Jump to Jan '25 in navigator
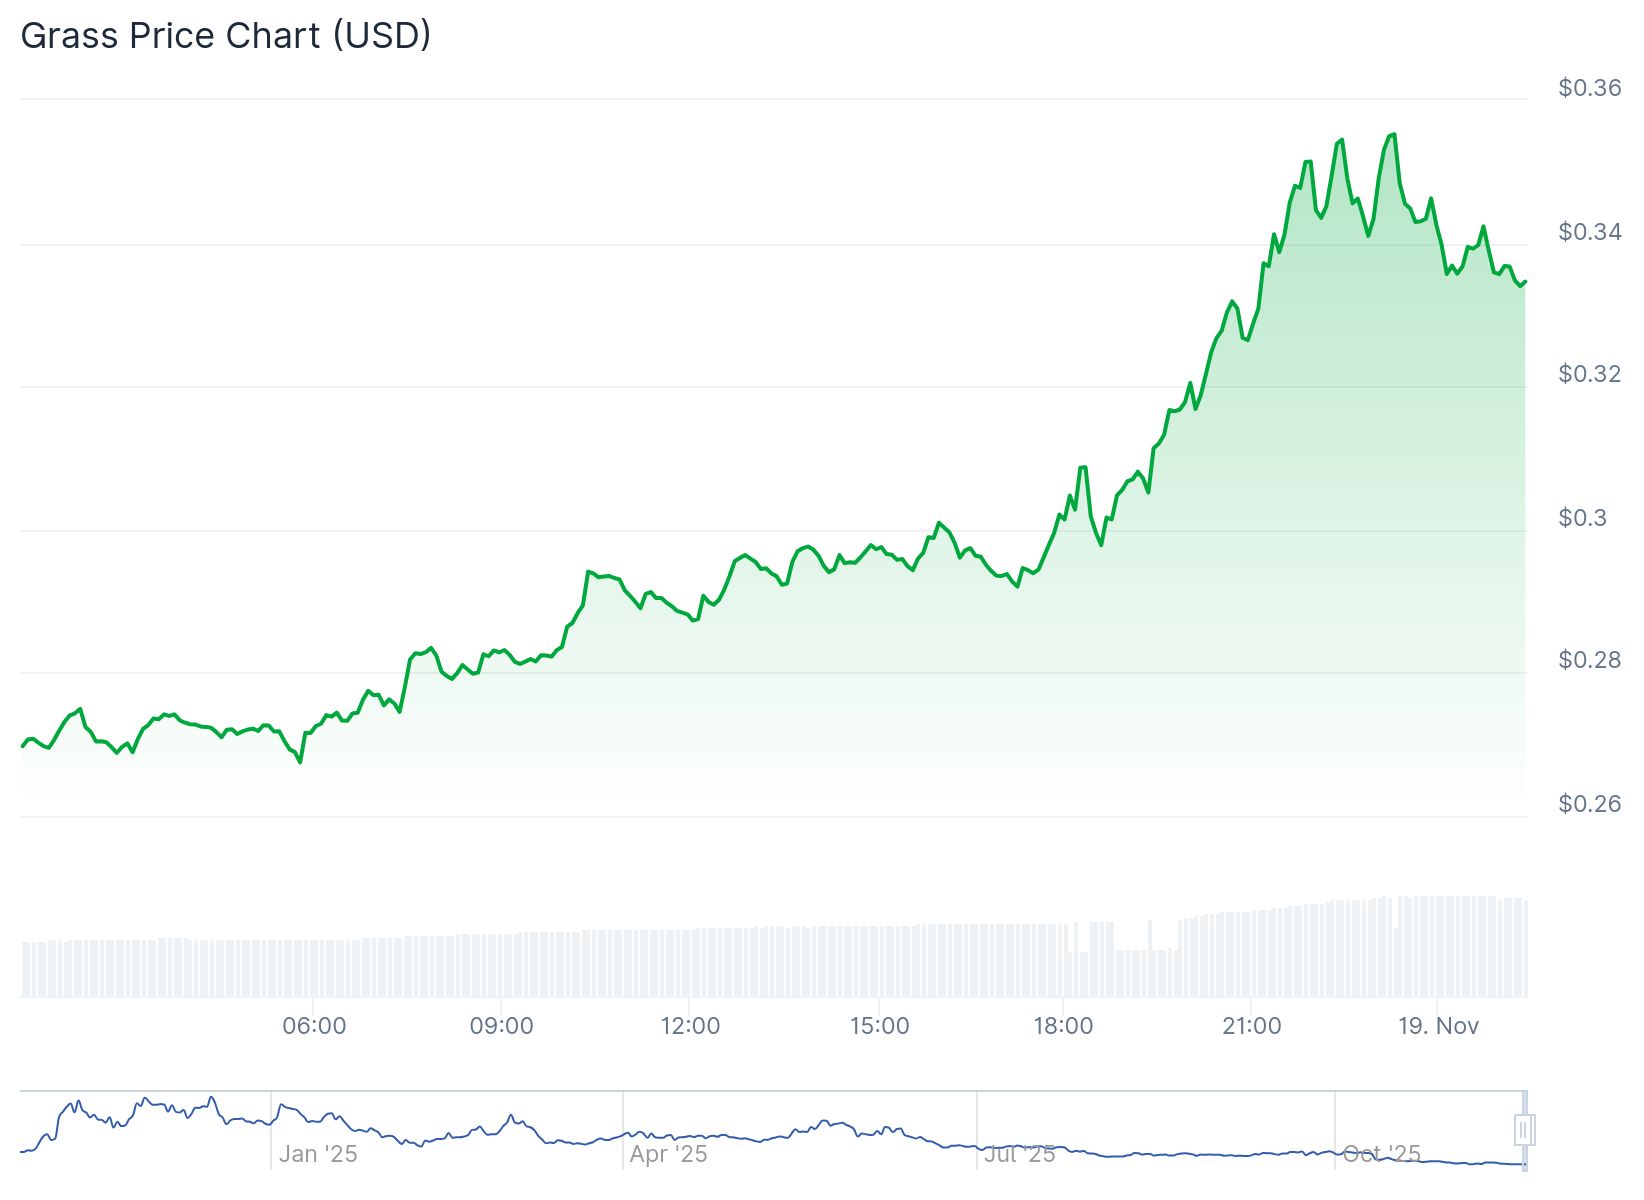 pos(318,1154)
